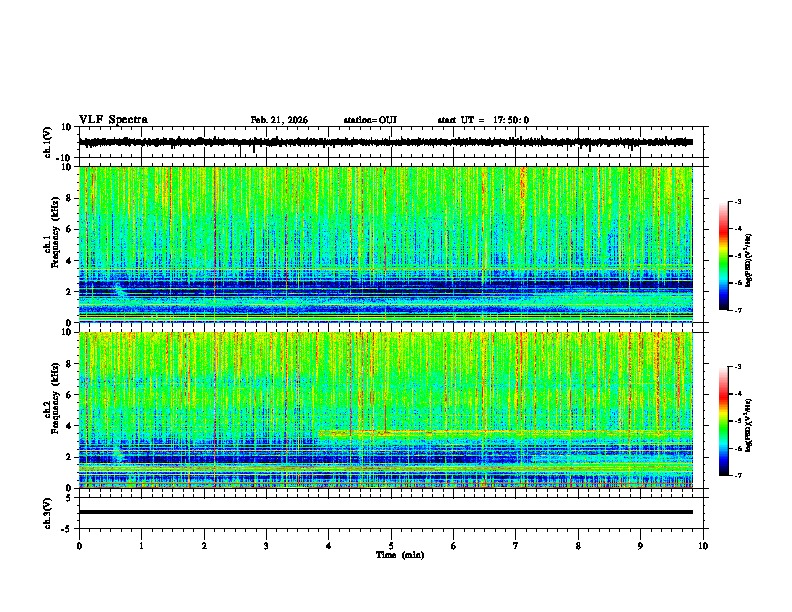
Task: Click the time axis tick label '9'
Action: [x=640, y=546]
